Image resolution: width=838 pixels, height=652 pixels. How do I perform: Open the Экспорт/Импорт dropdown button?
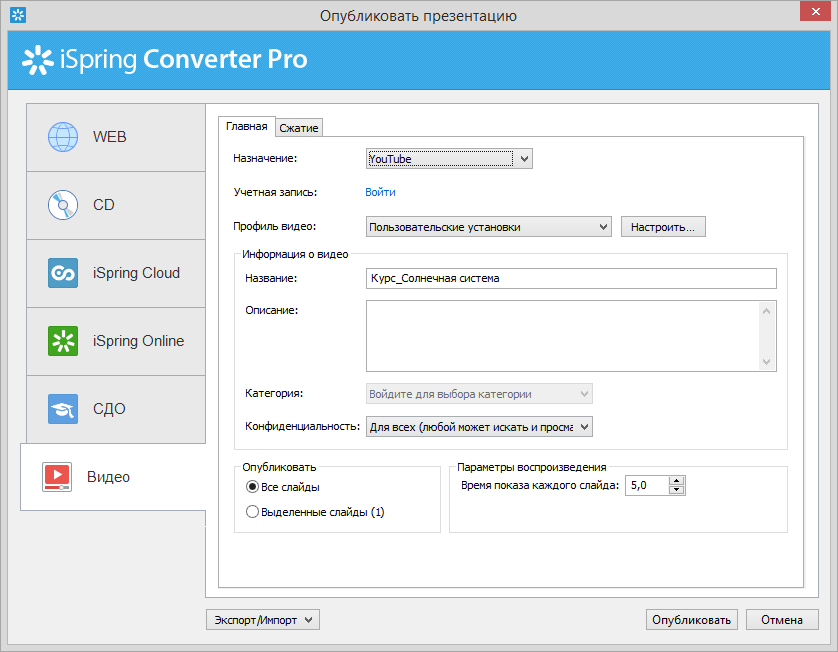click(x=262, y=619)
